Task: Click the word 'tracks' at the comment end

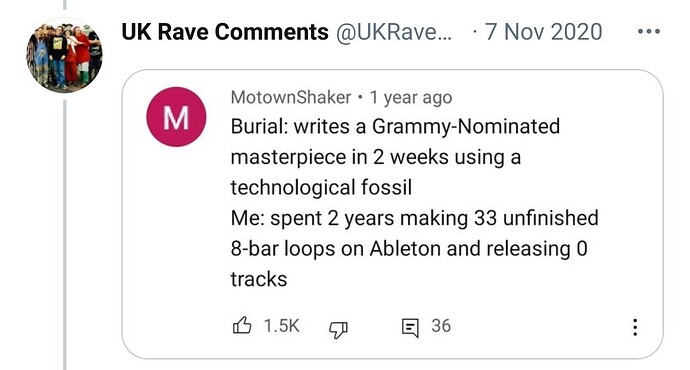Action: click(259, 279)
